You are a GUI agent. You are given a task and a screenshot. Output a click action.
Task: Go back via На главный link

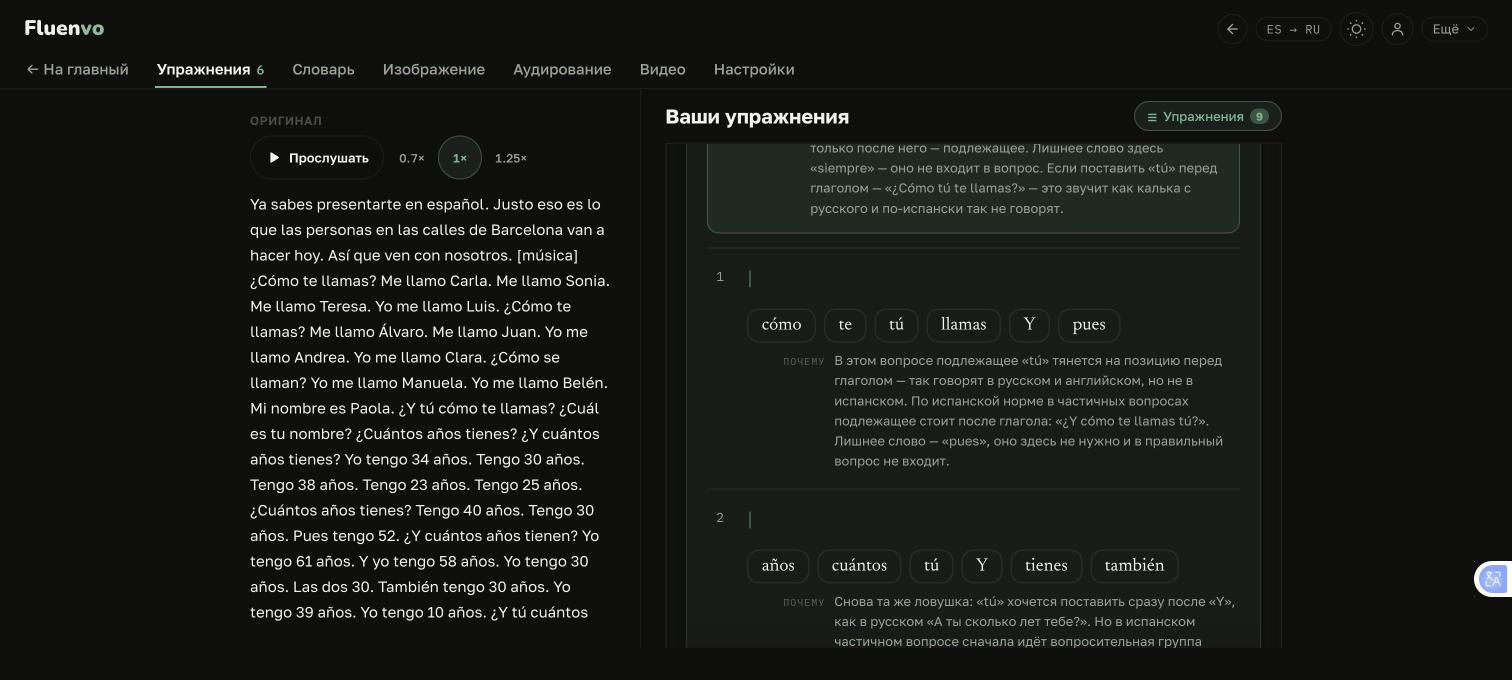tap(77, 69)
